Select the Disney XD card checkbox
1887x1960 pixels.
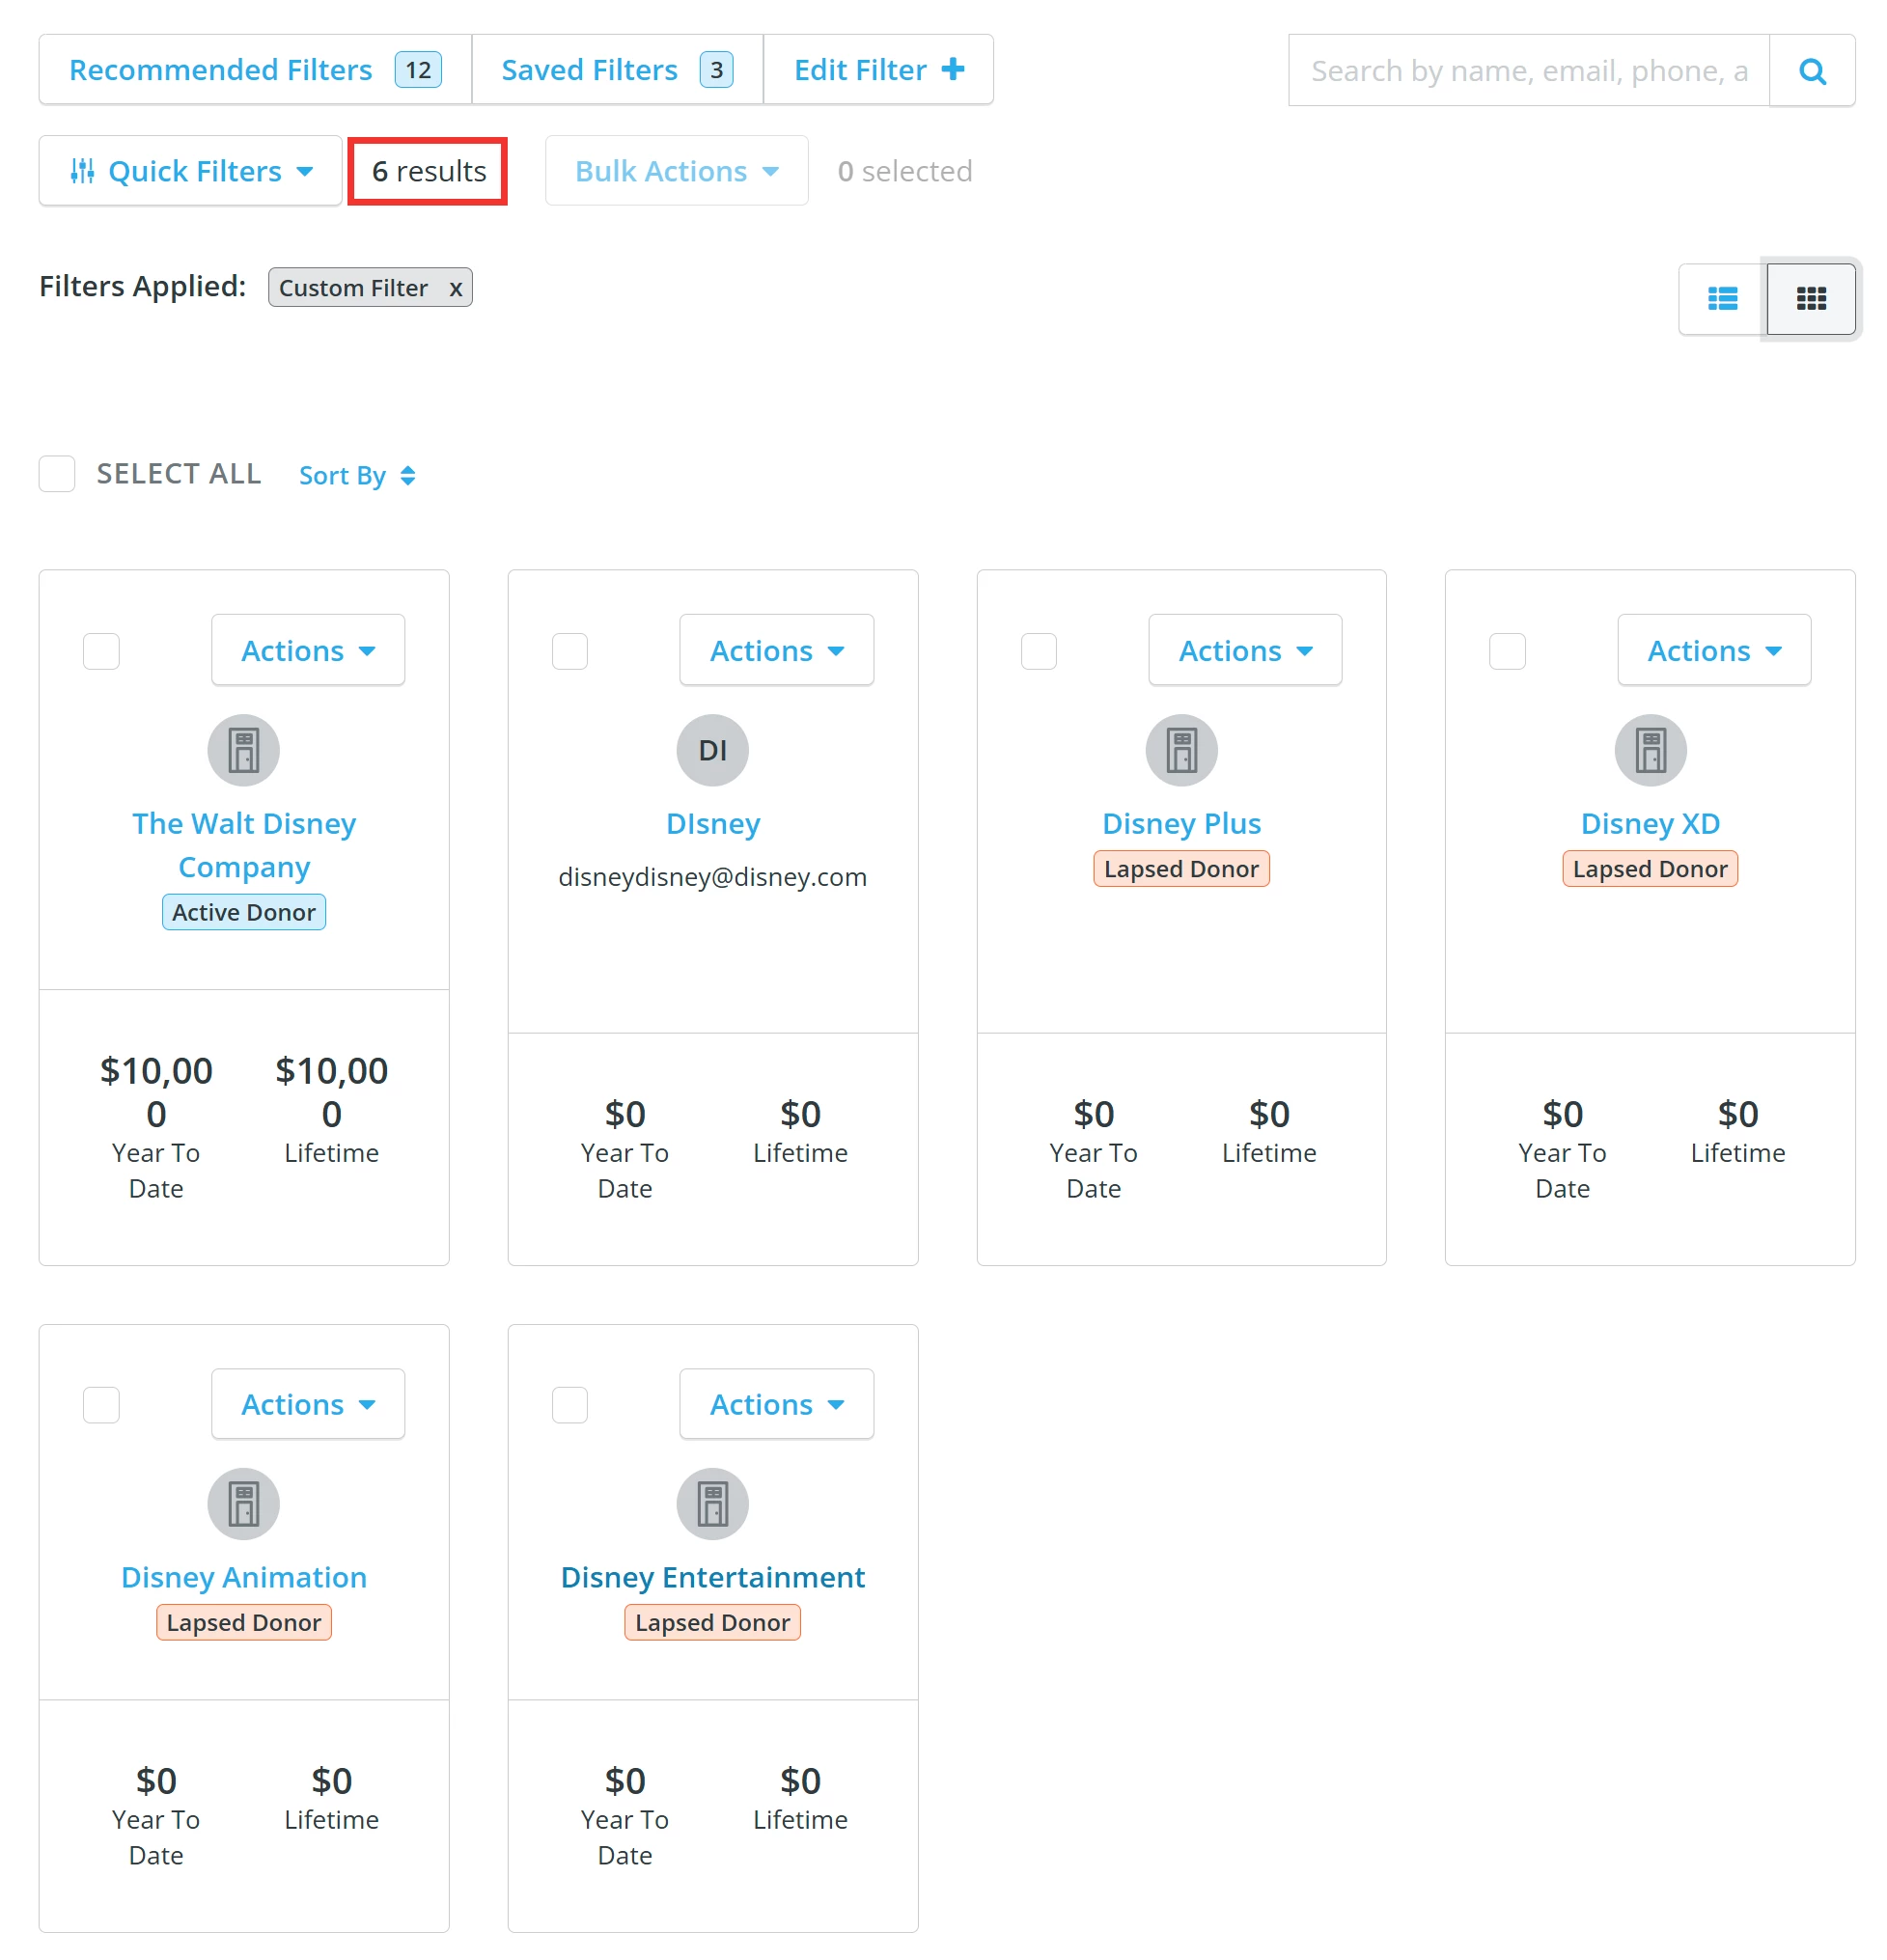1508,651
